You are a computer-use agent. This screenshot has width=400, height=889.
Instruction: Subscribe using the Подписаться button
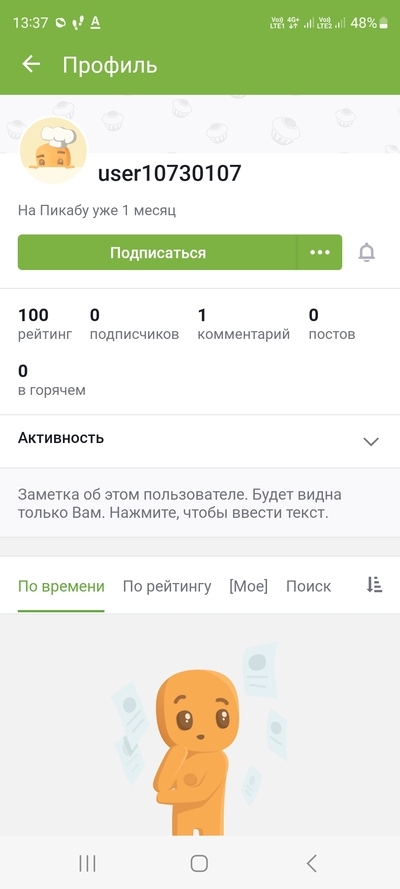click(x=158, y=252)
